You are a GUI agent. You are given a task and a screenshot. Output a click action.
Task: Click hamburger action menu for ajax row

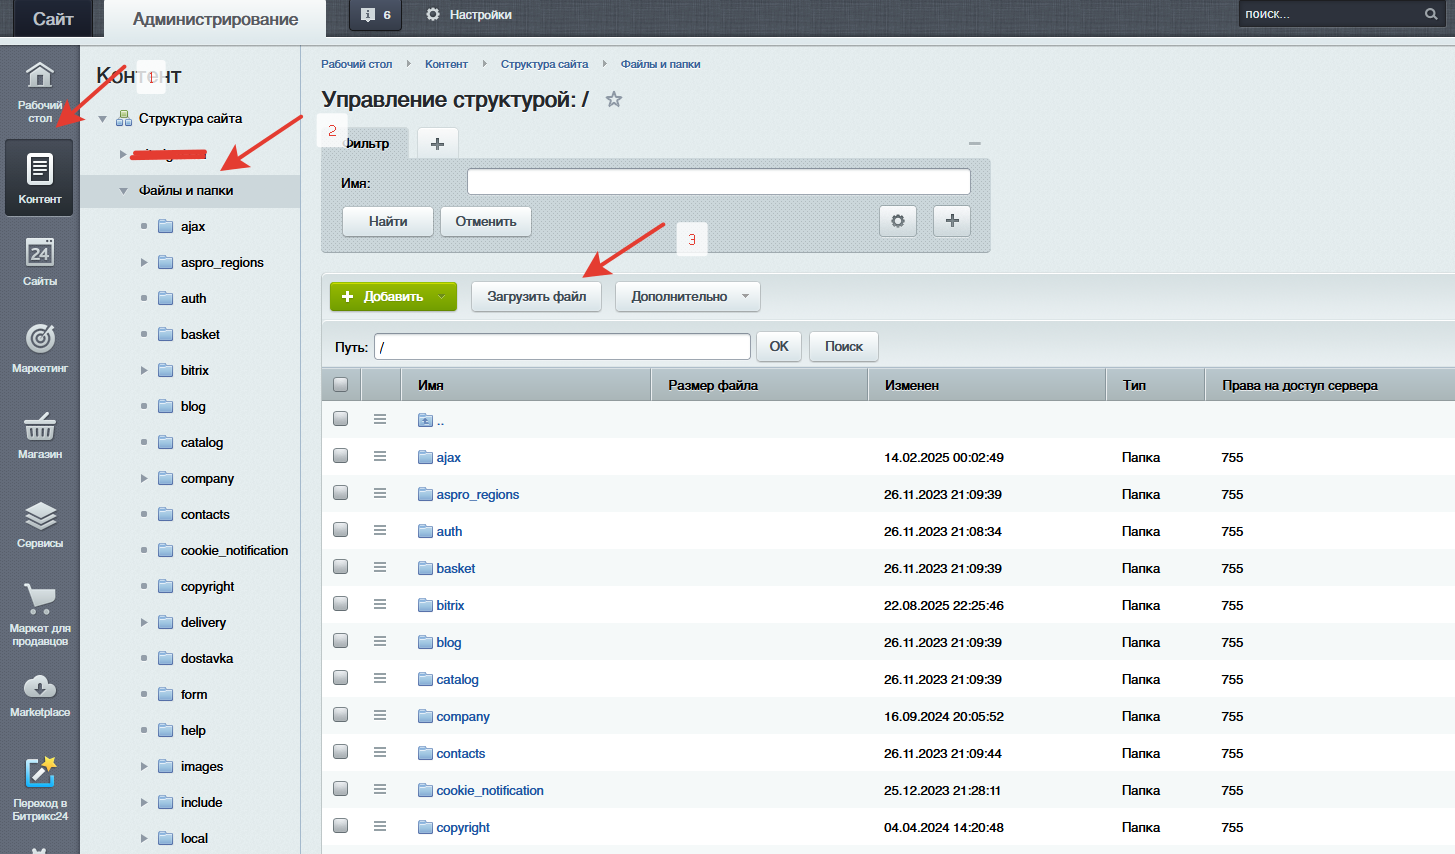(380, 457)
